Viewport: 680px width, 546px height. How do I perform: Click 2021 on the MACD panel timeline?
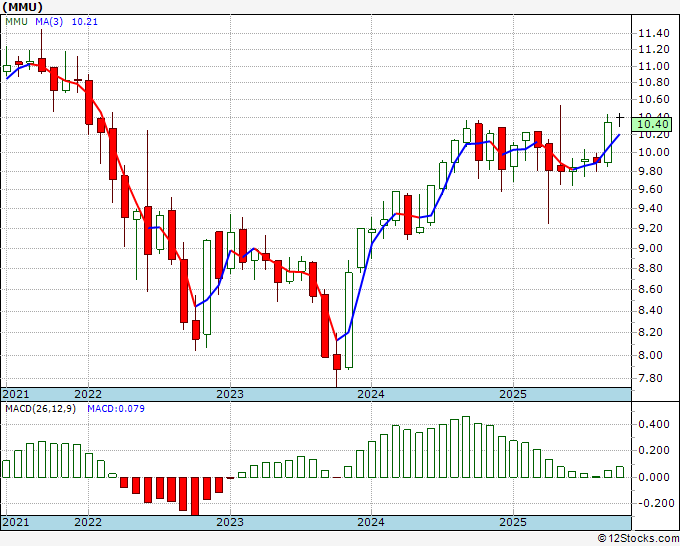coord(16,522)
